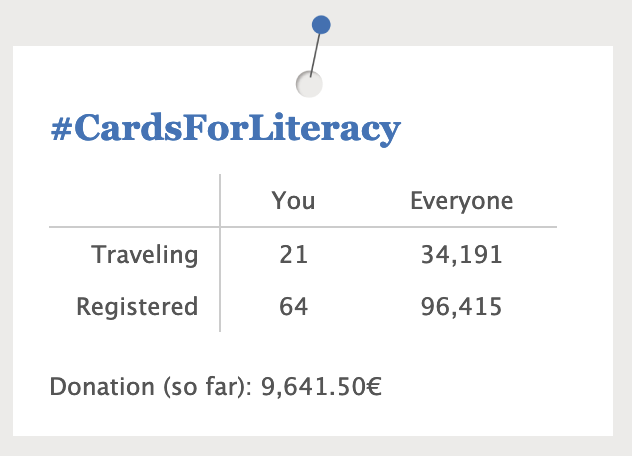Click the hash symbol in the title
The image size is (632, 456).
(62, 129)
